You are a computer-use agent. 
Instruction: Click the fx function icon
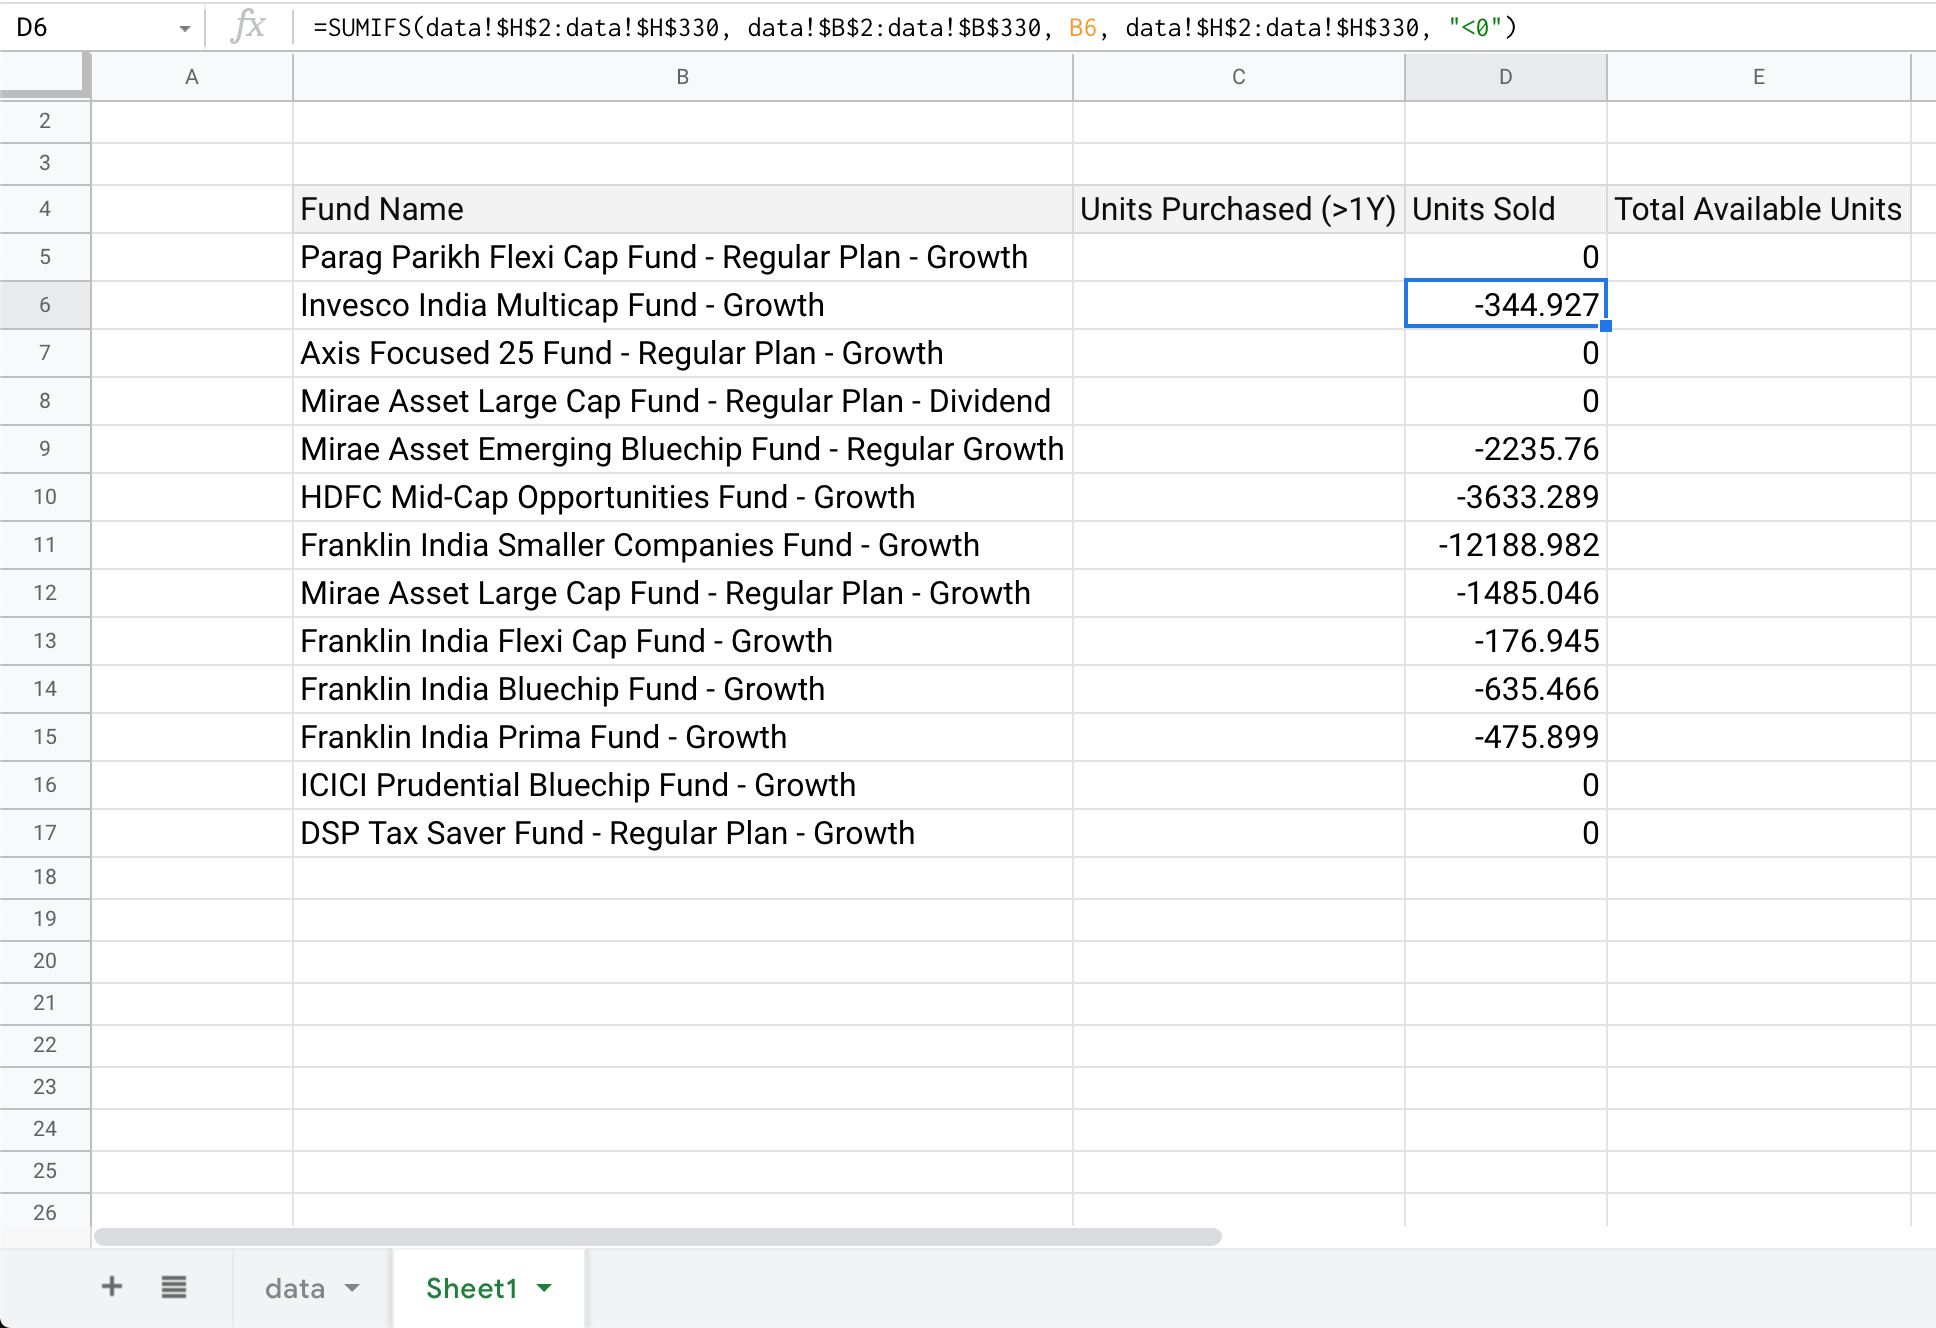pyautogui.click(x=248, y=27)
